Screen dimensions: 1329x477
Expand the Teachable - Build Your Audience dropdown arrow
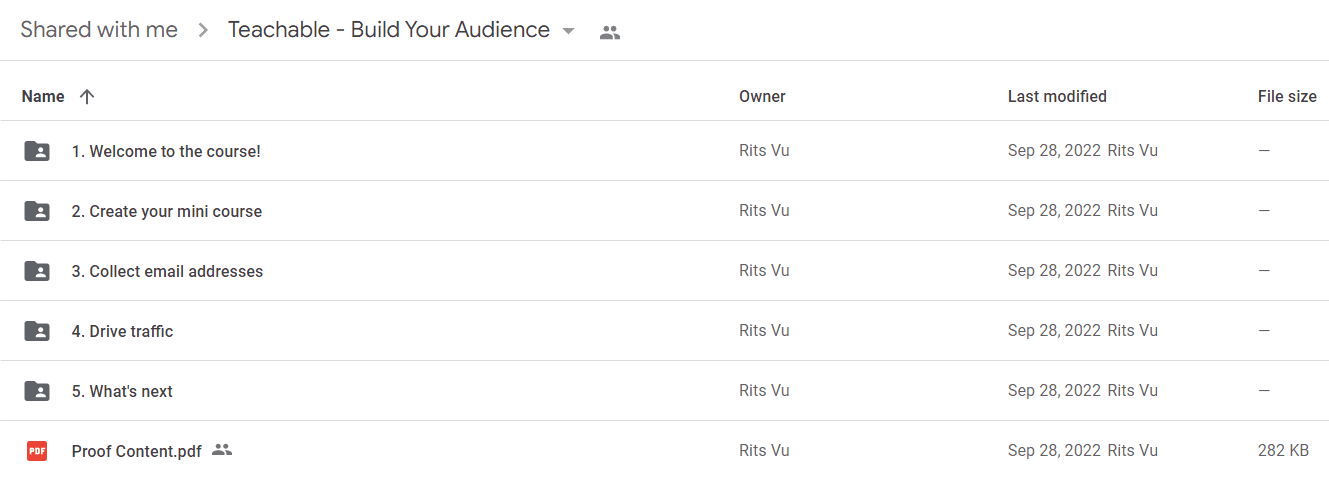568,31
